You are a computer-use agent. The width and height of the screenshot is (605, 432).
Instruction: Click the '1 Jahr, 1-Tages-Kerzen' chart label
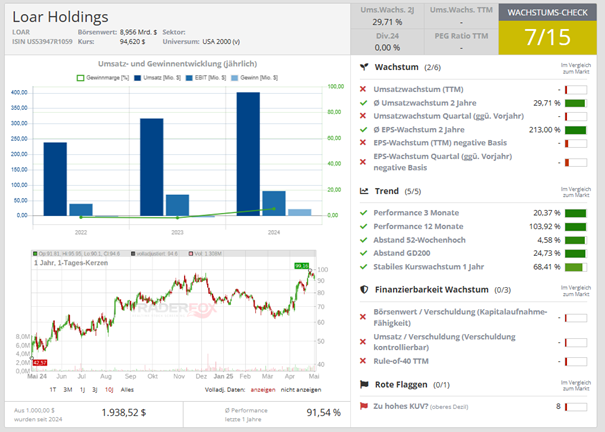pos(71,263)
